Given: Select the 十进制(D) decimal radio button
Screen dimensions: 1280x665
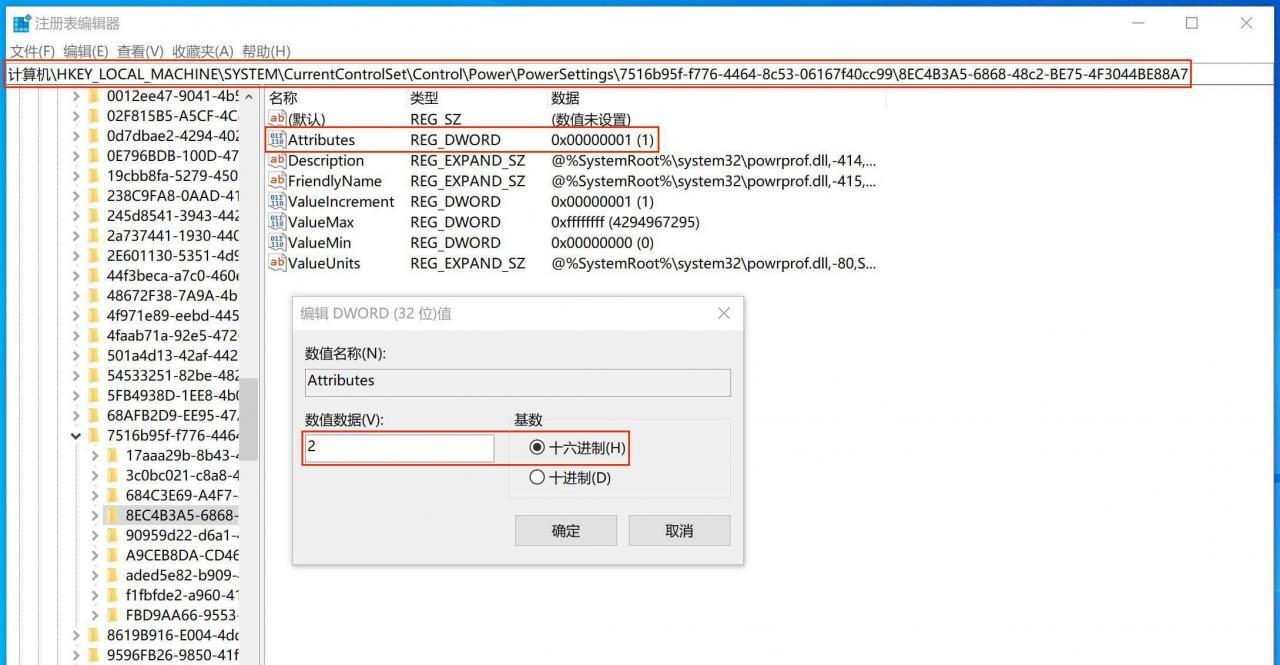Looking at the screenshot, I should [537, 478].
